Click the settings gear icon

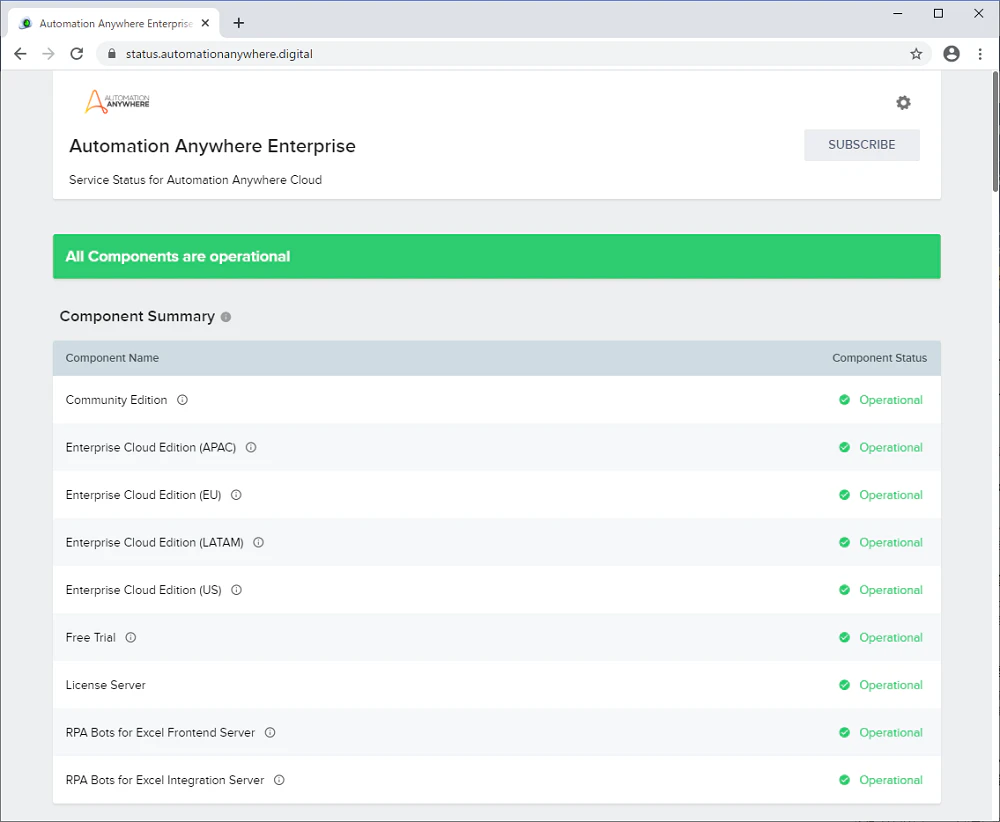(903, 103)
